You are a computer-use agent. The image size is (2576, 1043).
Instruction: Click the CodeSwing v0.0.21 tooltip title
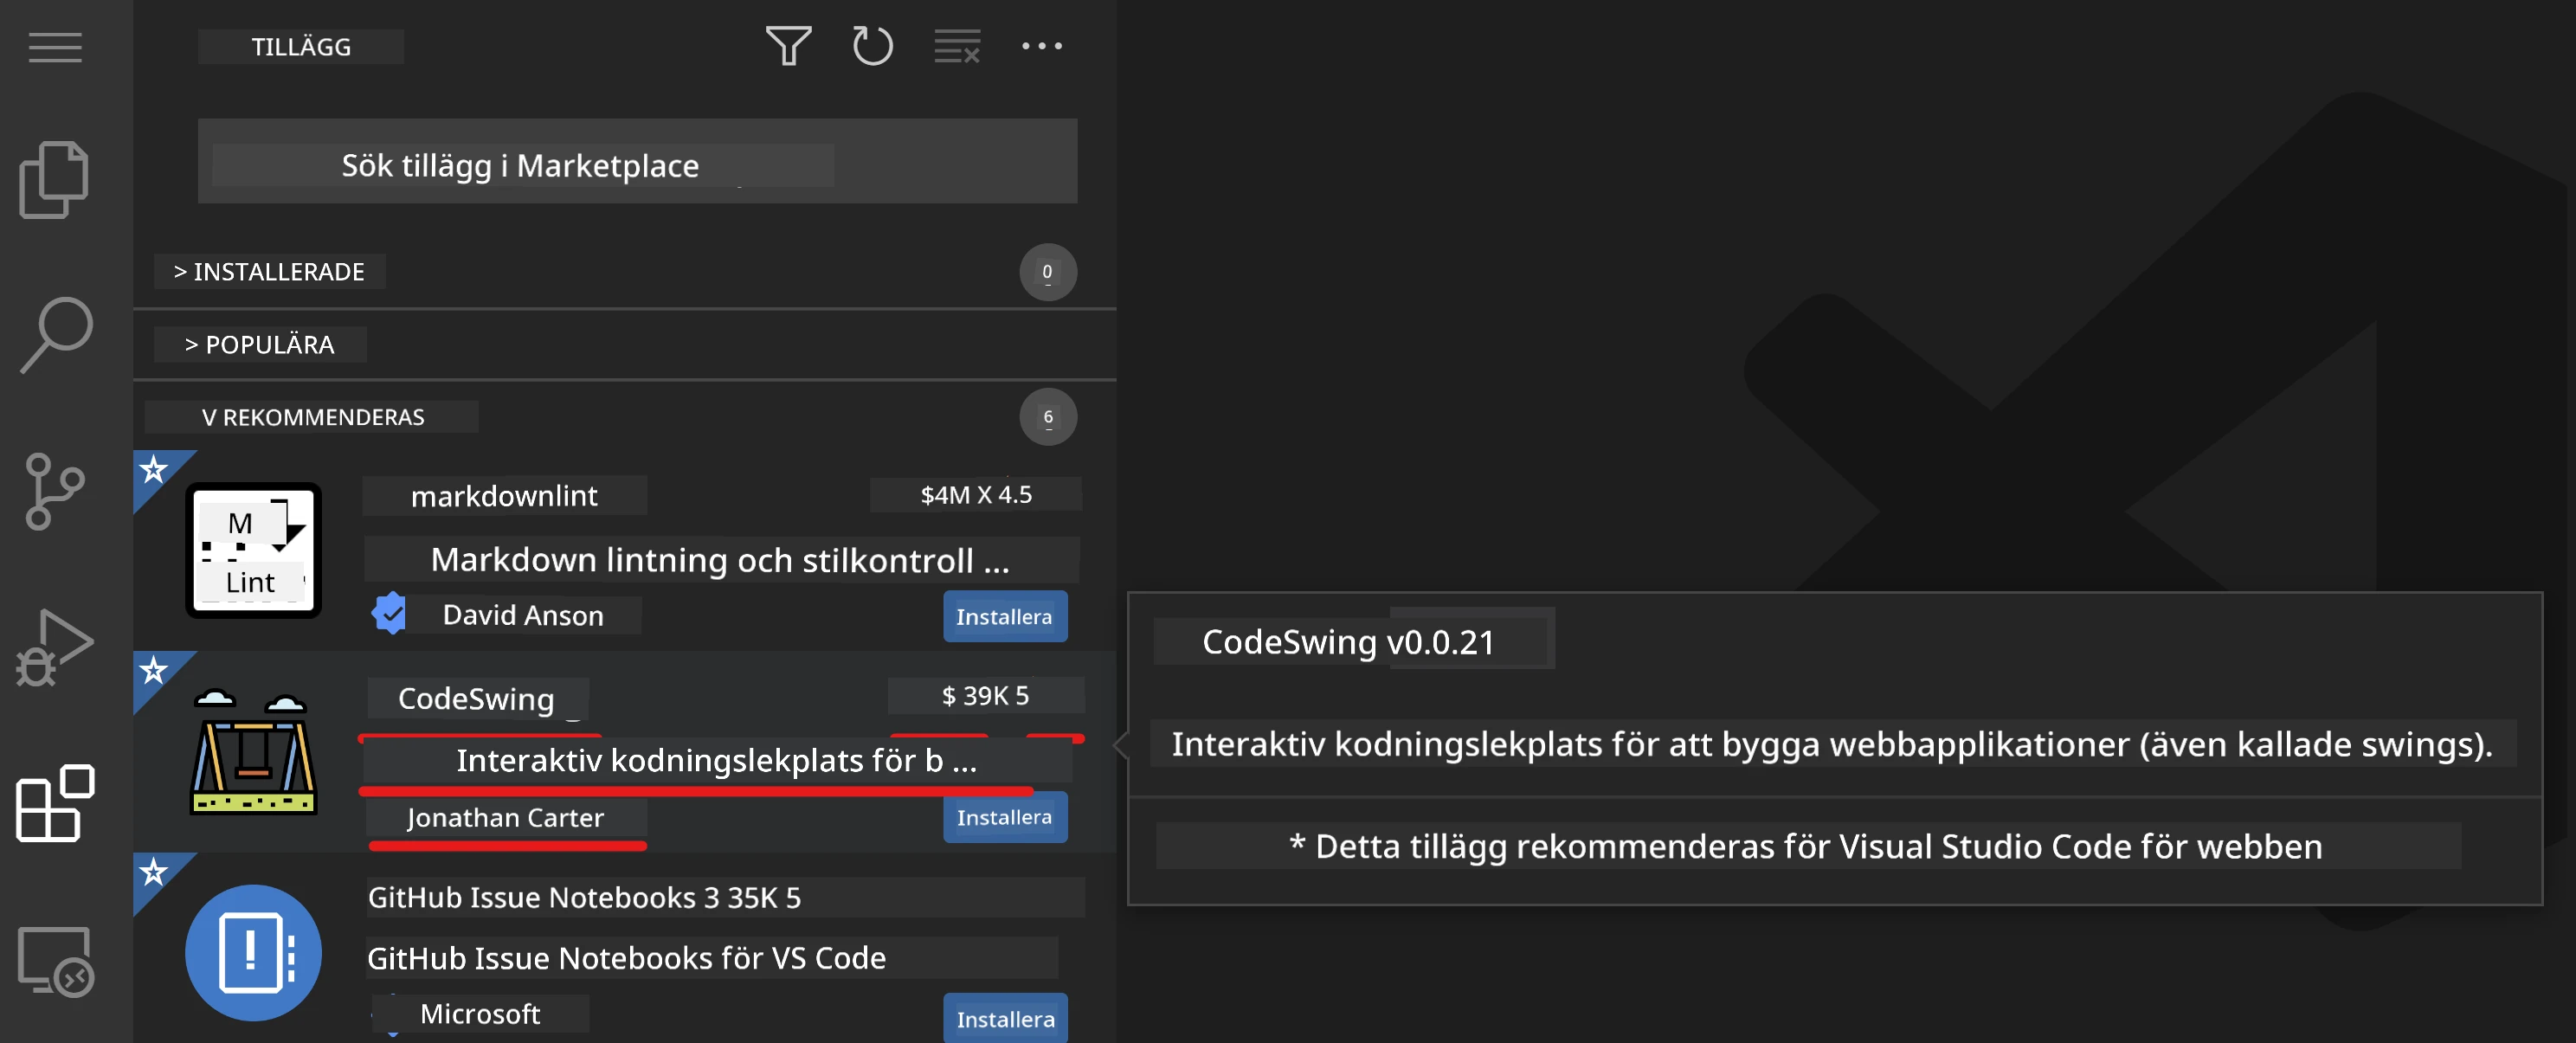click(1348, 642)
